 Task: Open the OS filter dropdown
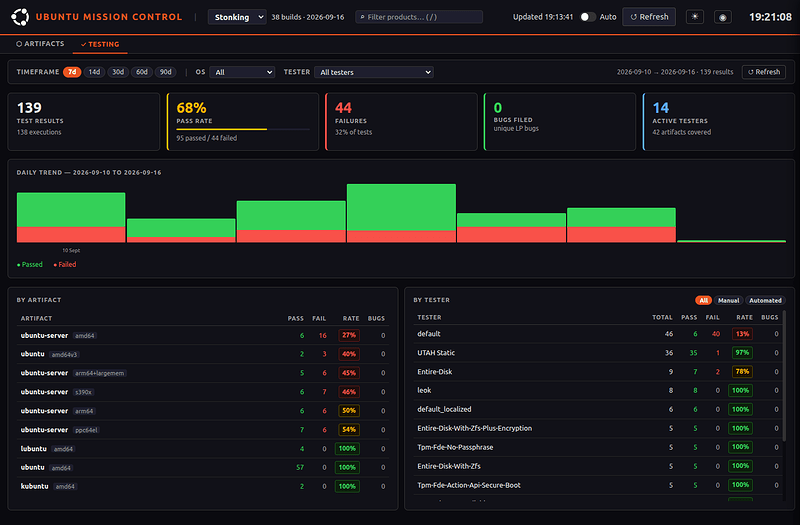(242, 72)
